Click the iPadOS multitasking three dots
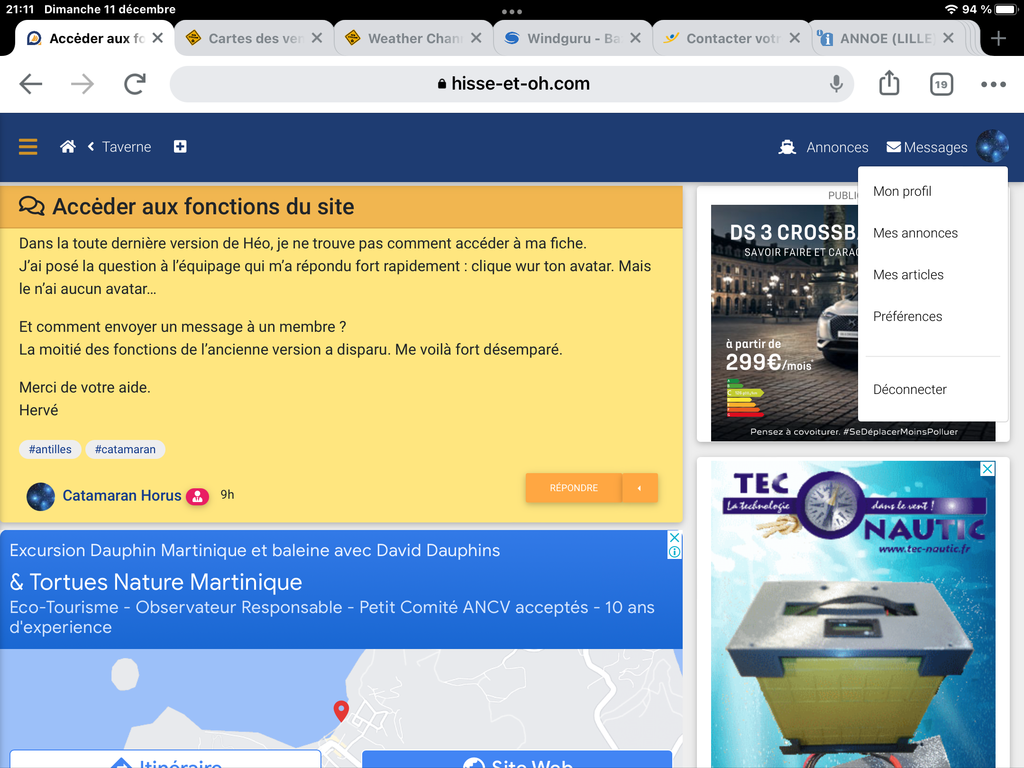1024x768 pixels. (x=512, y=11)
